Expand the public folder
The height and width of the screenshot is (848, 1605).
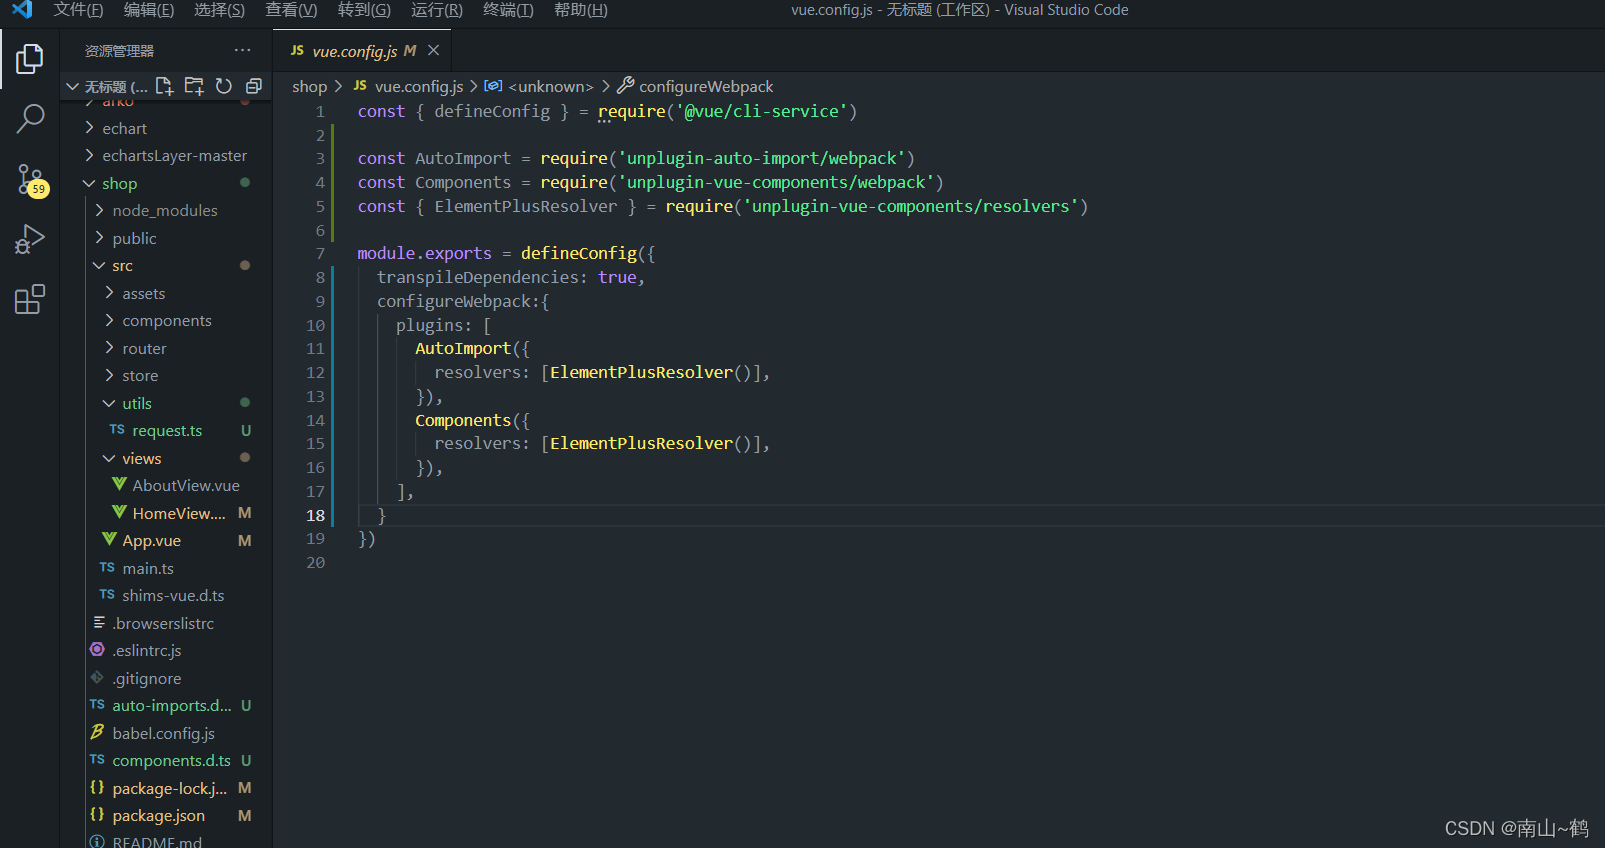click(100, 238)
